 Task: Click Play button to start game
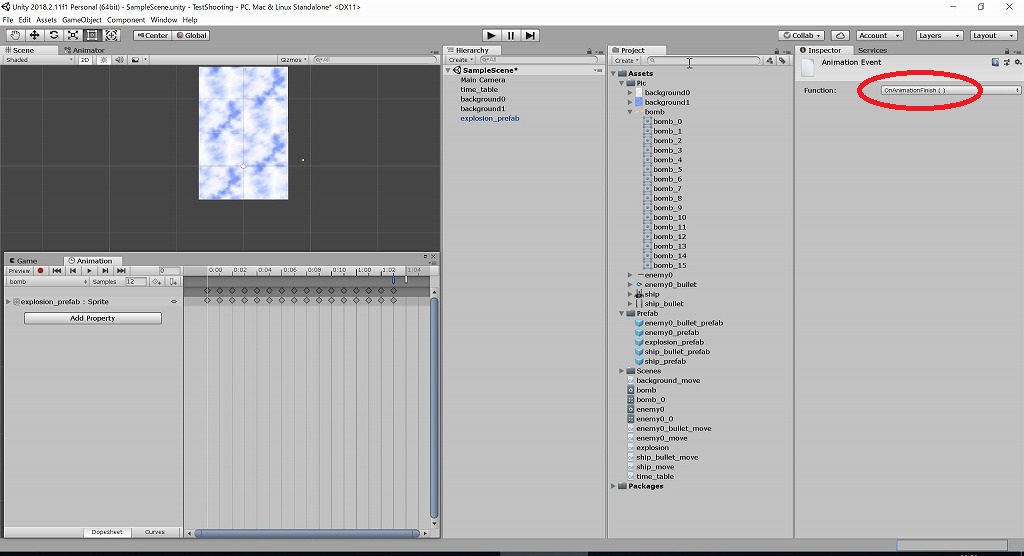[491, 35]
